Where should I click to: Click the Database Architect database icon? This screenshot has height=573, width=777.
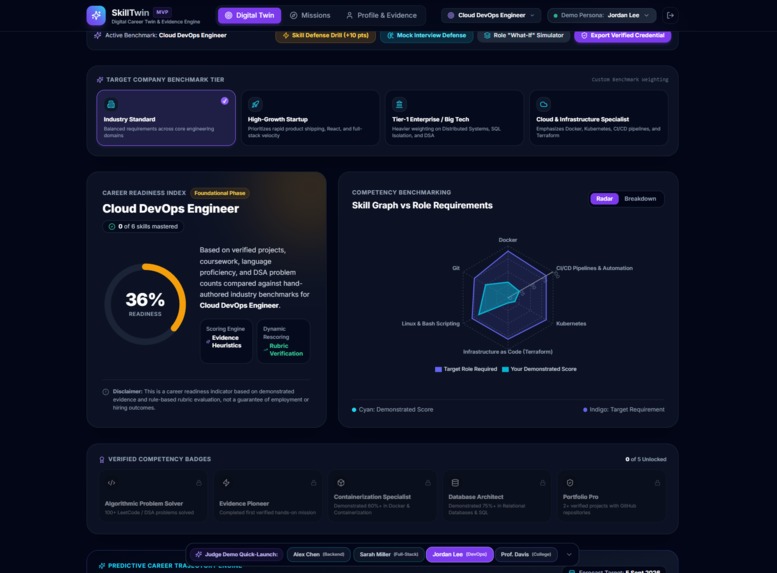coord(455,483)
